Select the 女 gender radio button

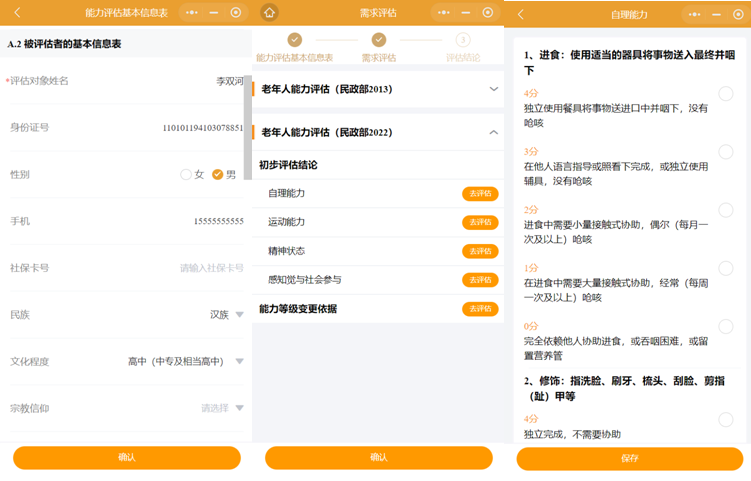(x=186, y=174)
